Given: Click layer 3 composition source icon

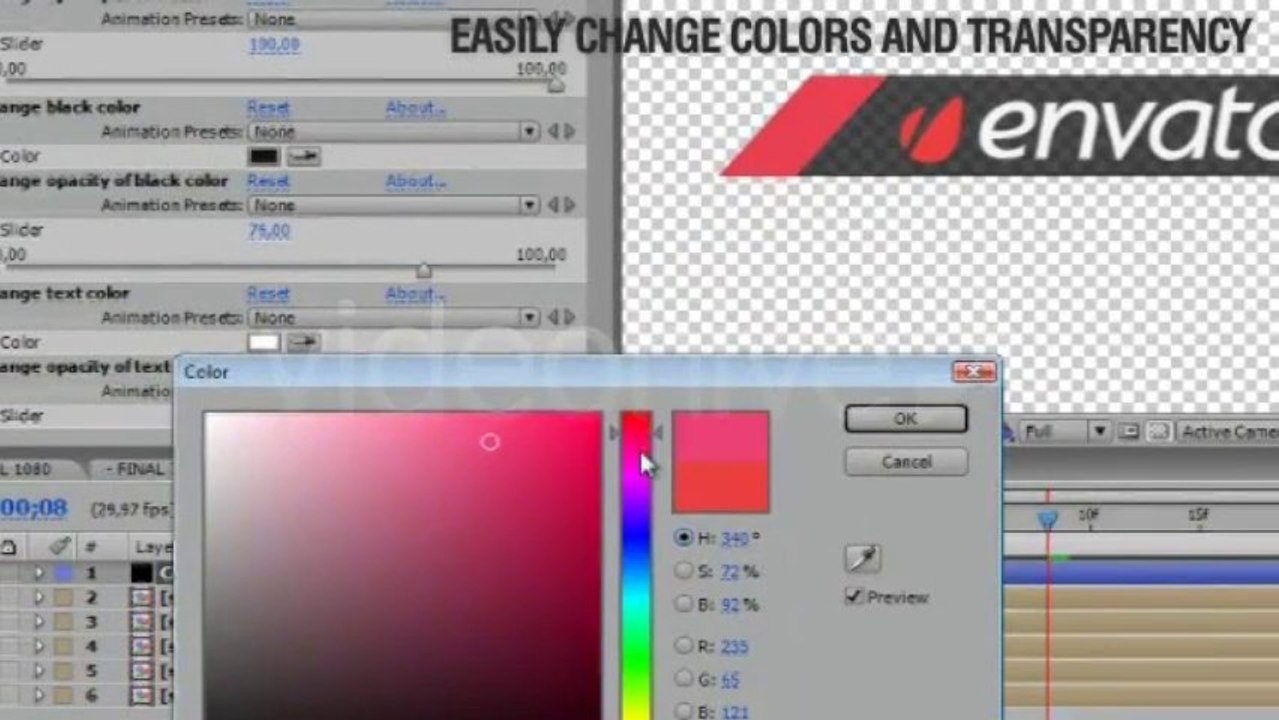Looking at the screenshot, I should click(x=142, y=622).
